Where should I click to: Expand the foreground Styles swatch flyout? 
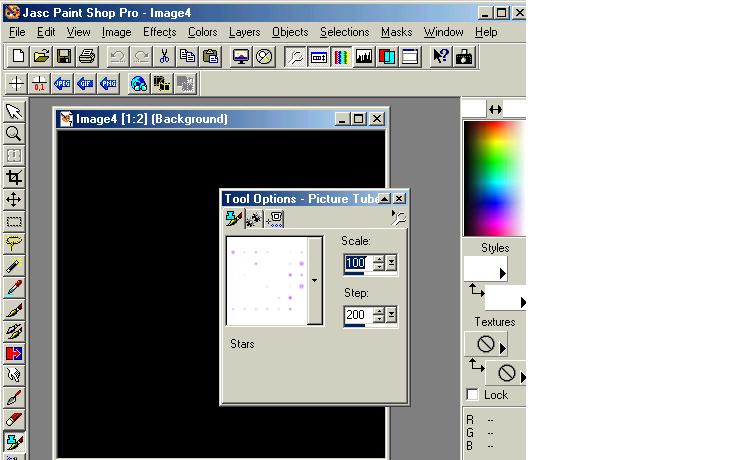[x=502, y=272]
